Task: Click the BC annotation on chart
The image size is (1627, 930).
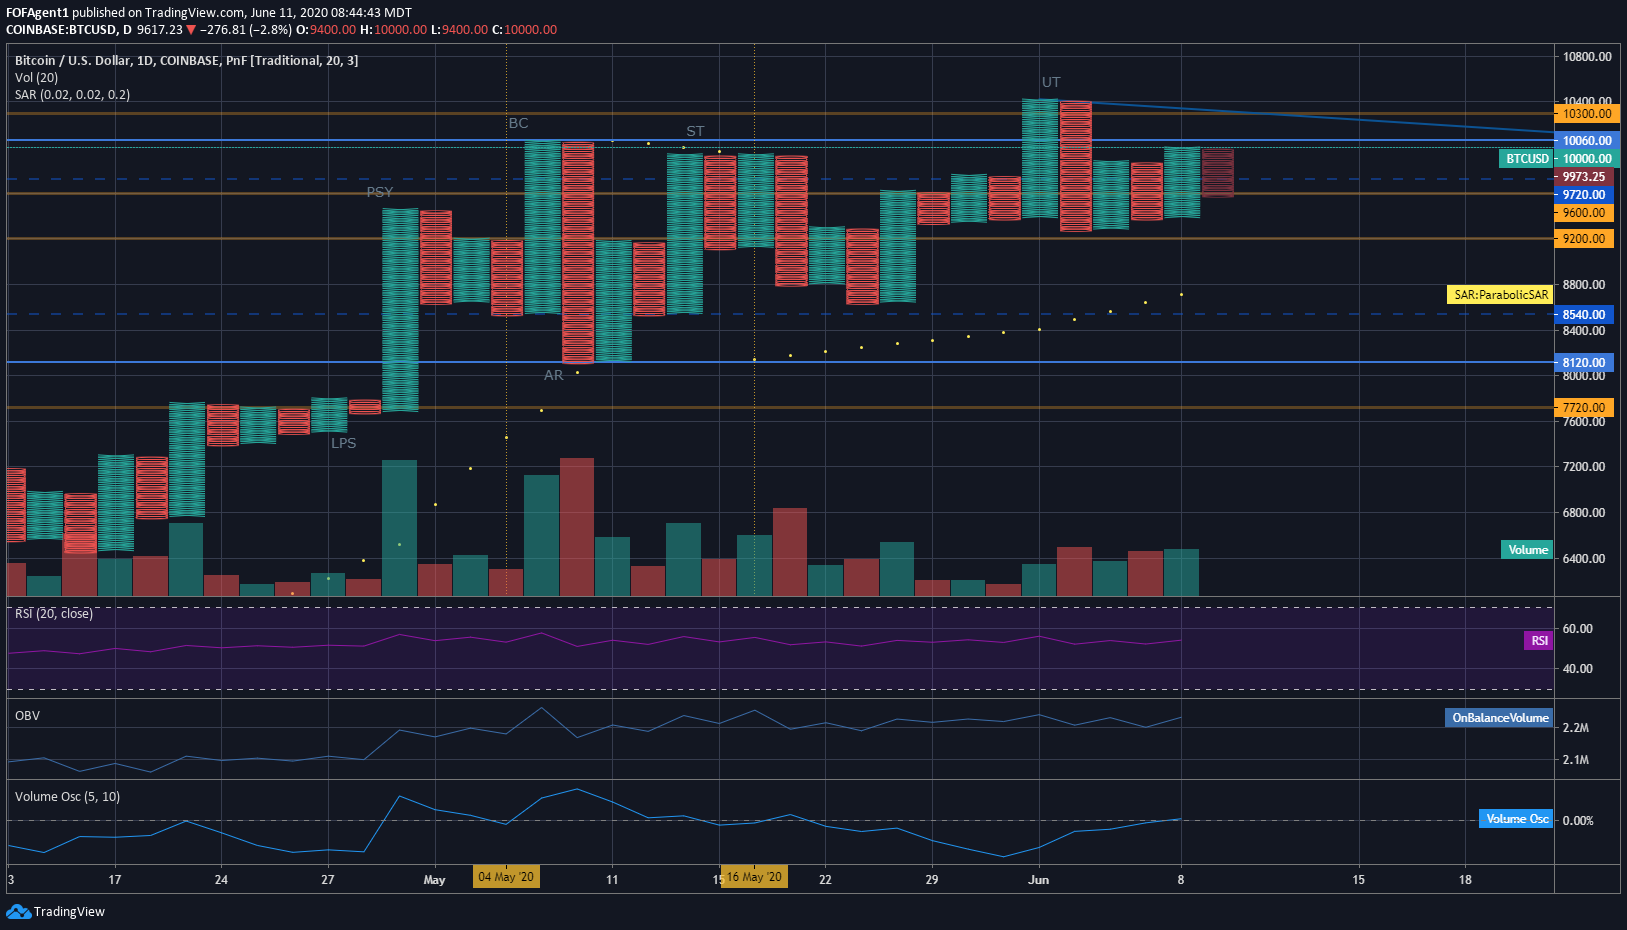Action: pos(518,123)
